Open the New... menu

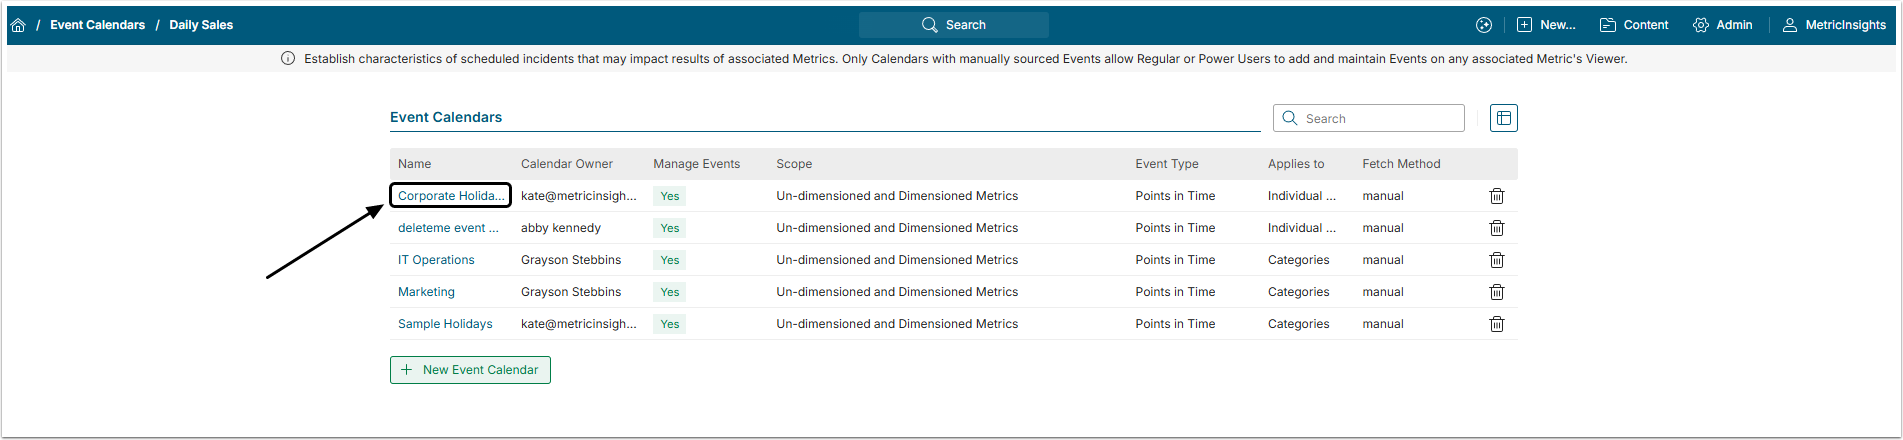point(1546,25)
